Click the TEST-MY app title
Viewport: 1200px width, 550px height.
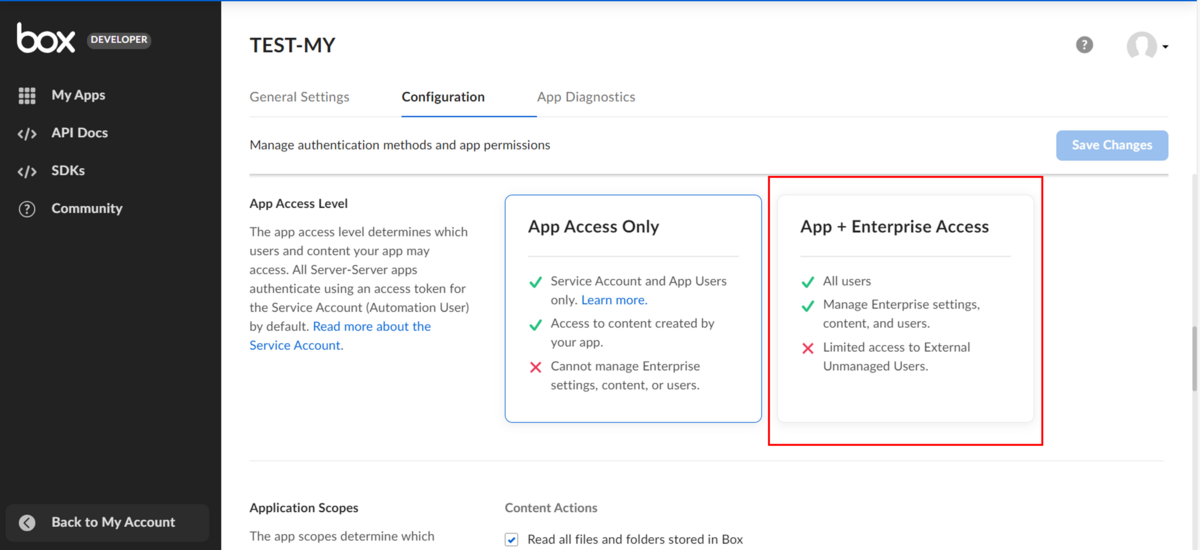click(x=292, y=45)
